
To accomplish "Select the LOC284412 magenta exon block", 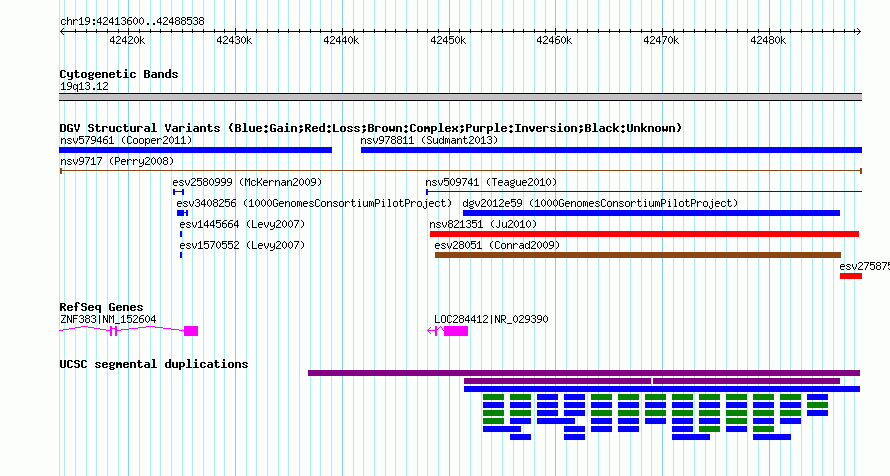I will (456, 331).
